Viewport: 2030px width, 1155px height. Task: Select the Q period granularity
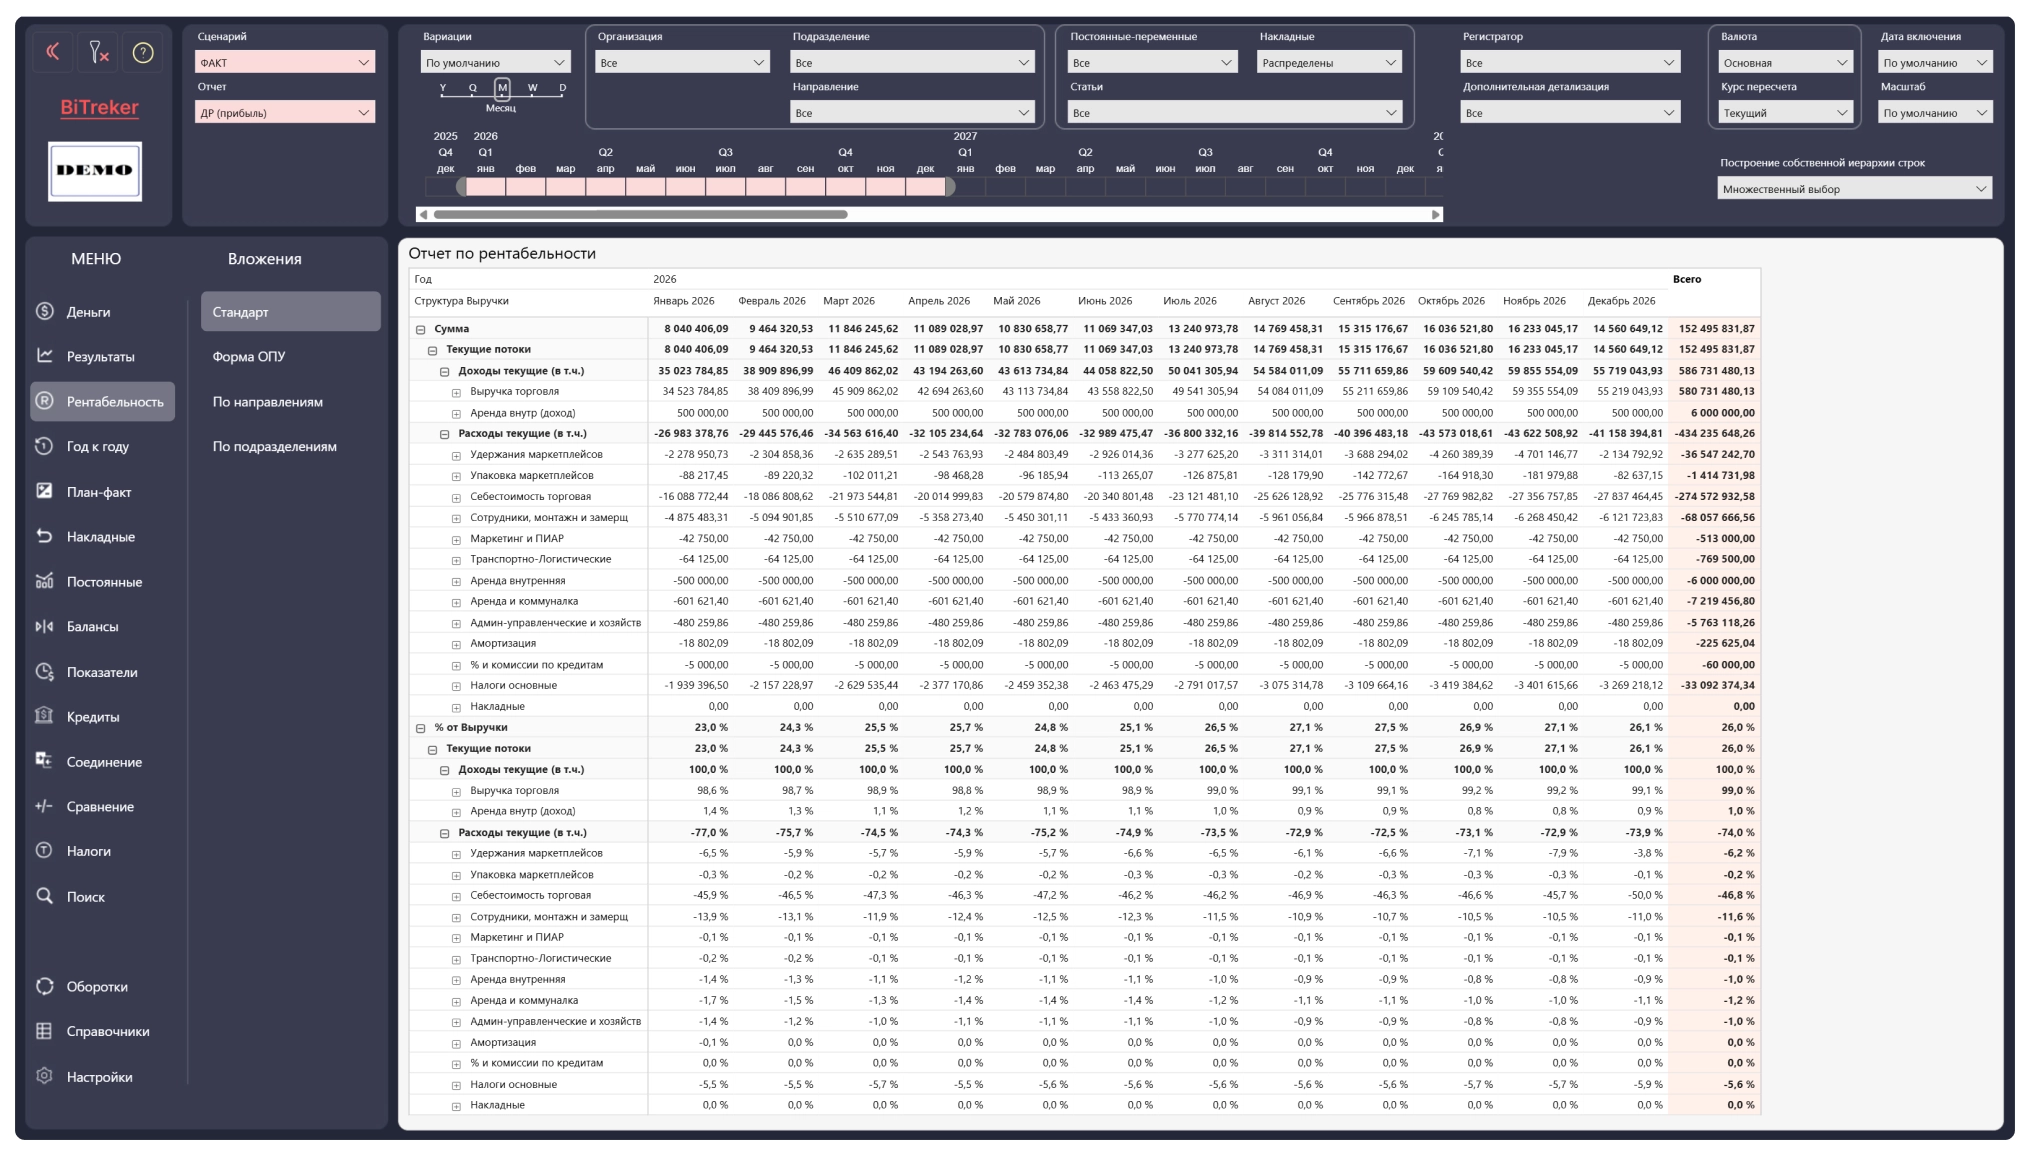(473, 88)
